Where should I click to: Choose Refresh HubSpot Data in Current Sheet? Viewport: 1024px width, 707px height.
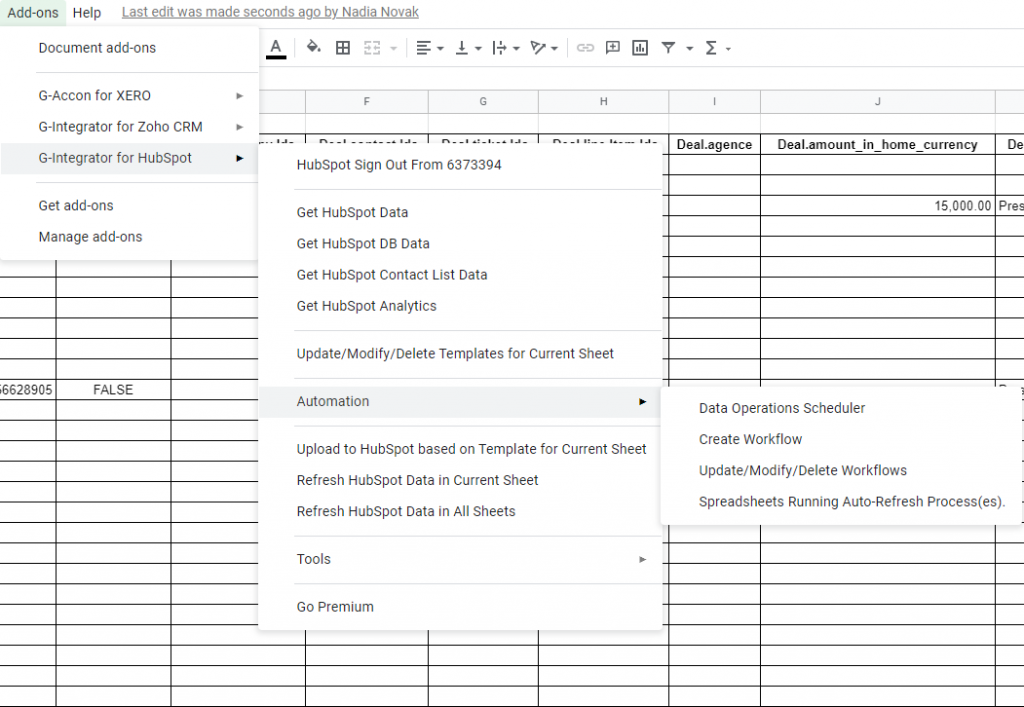460,480
